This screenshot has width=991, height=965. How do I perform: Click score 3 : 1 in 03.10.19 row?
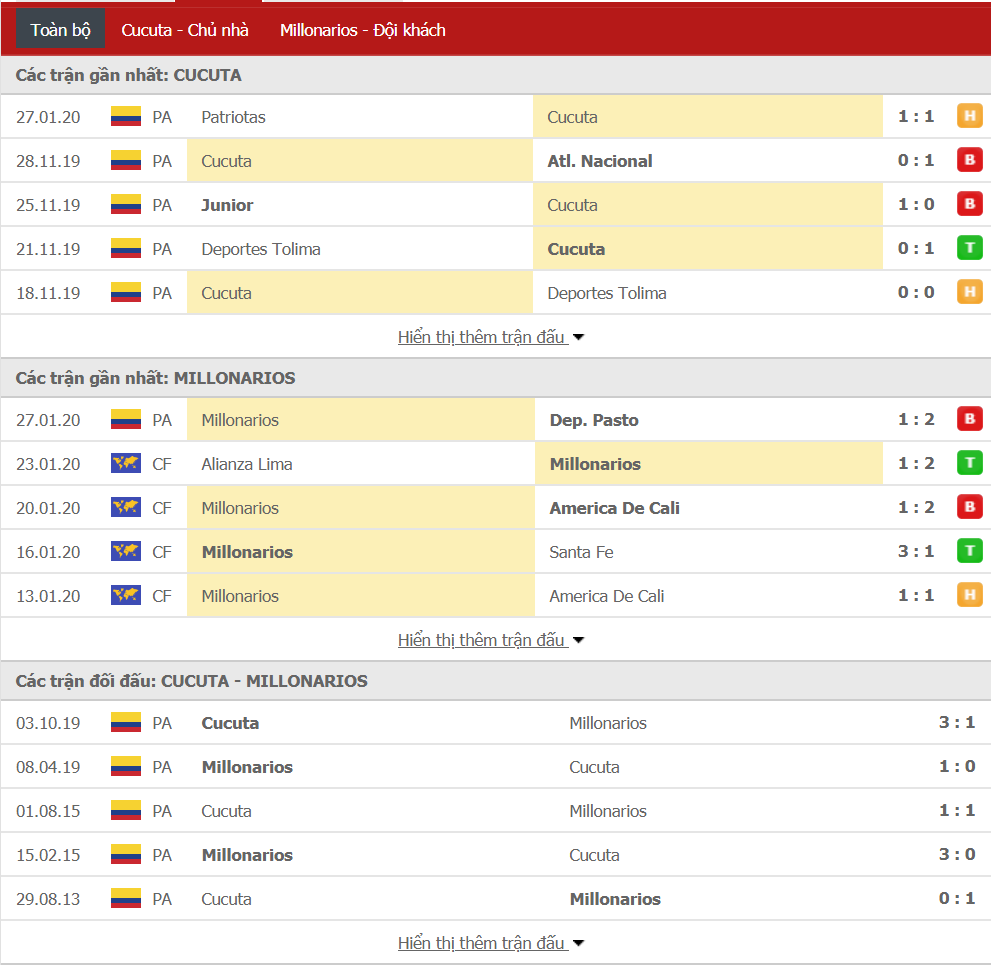pos(957,722)
